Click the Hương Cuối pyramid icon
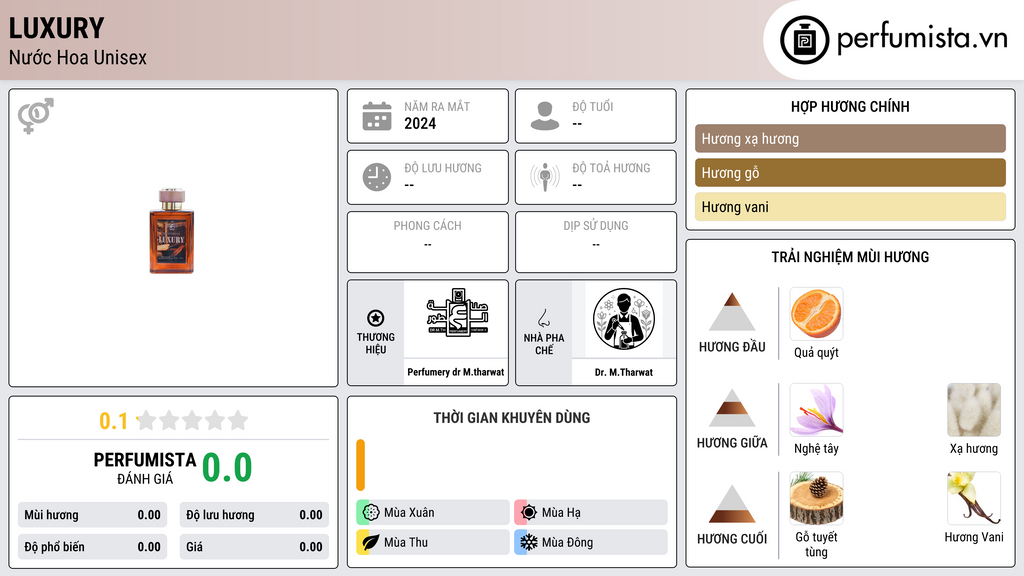Image resolution: width=1024 pixels, height=576 pixels. tap(732, 504)
